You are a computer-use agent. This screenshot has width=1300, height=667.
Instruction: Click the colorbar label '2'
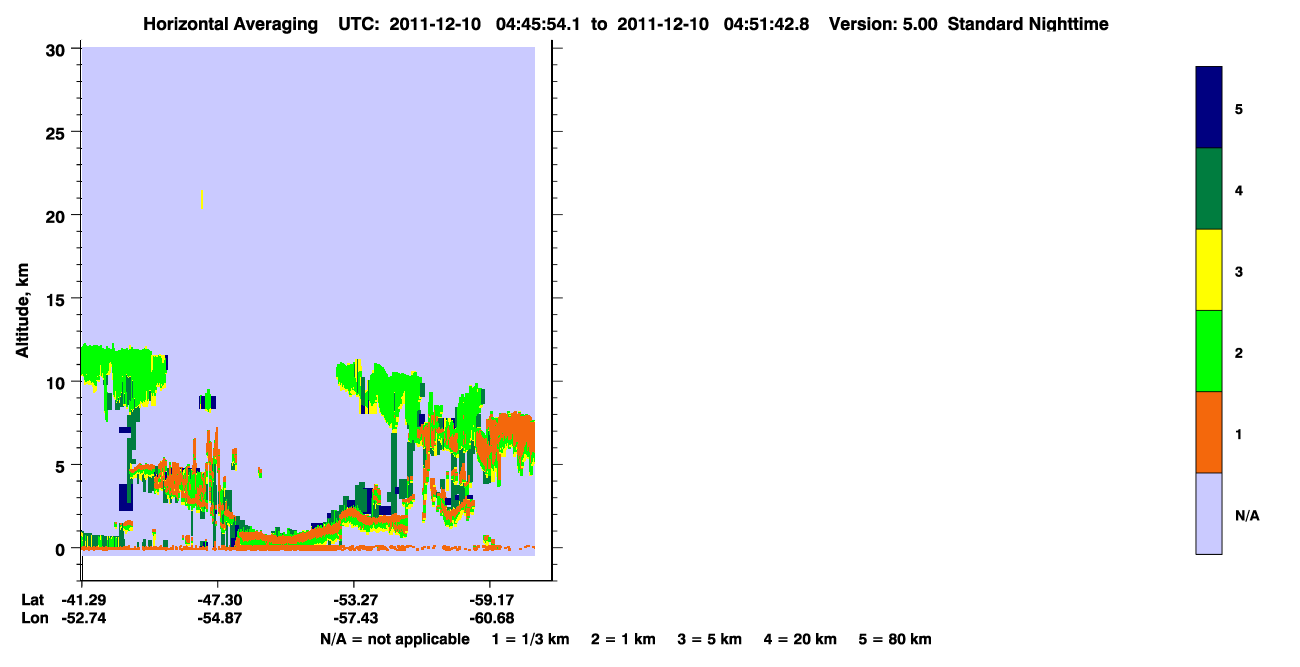pyautogui.click(x=1239, y=351)
